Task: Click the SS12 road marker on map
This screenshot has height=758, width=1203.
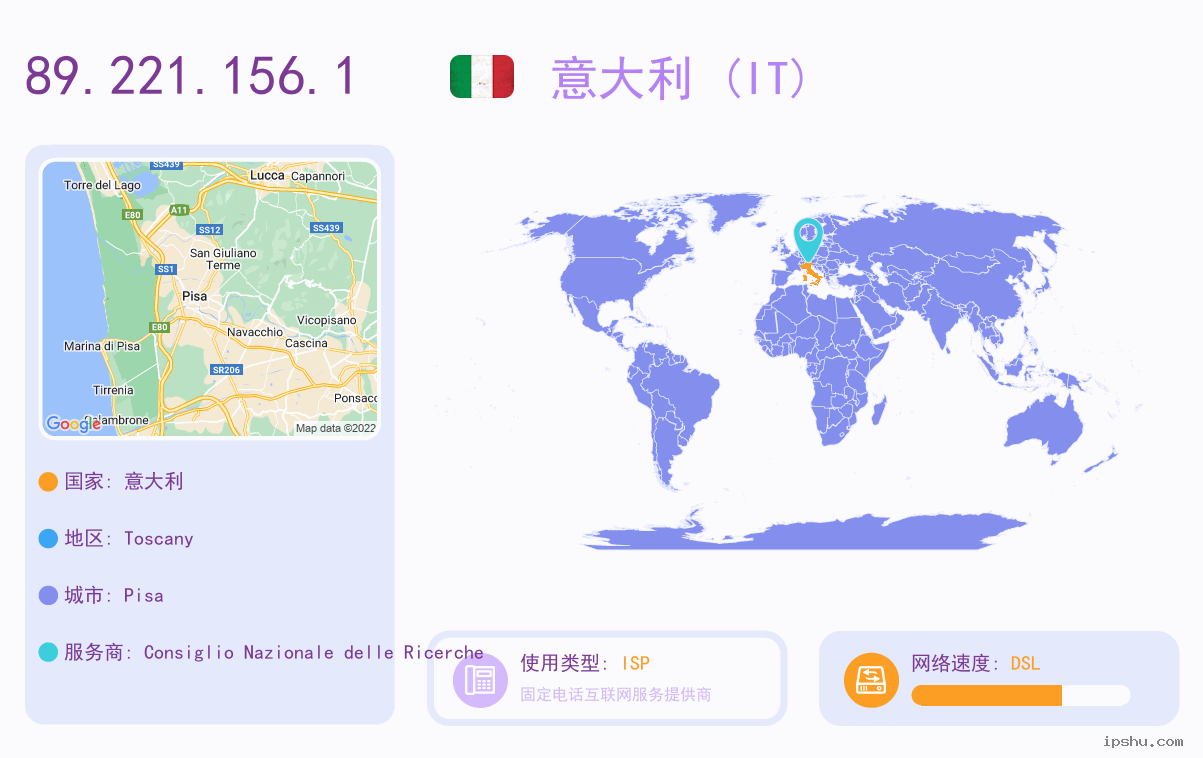Action: [x=209, y=230]
